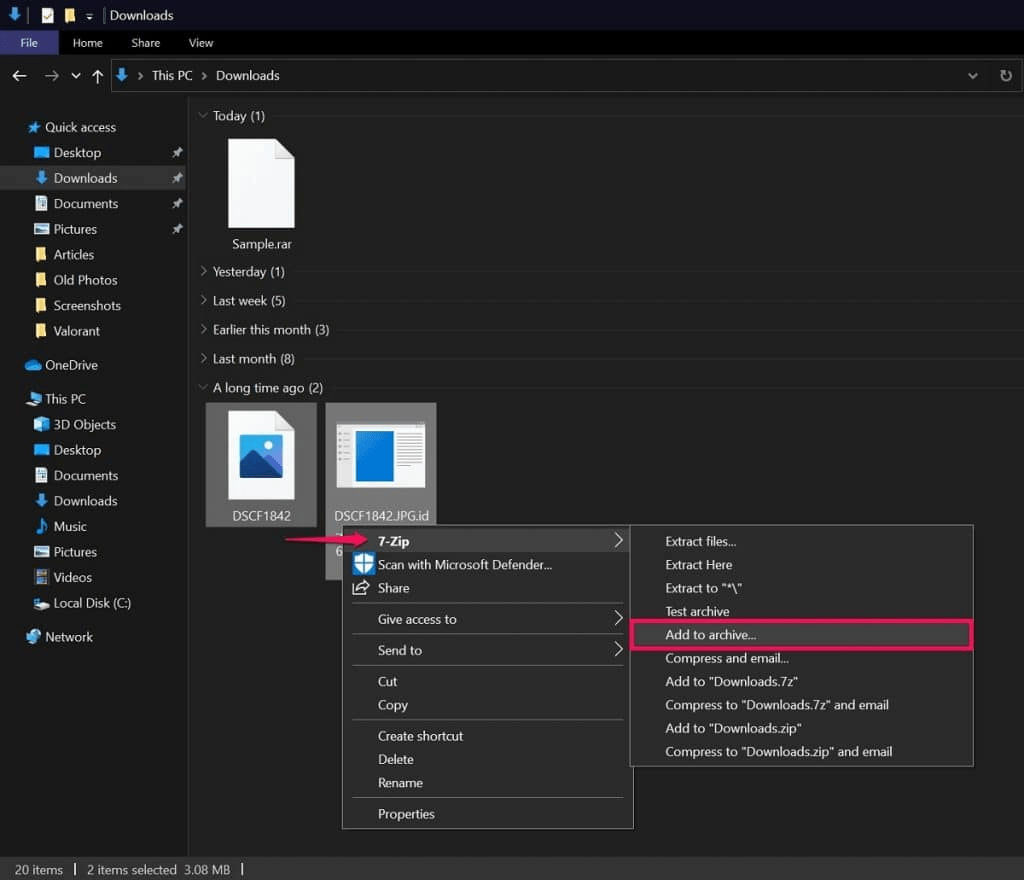Open the Videos film icon
1024x880 pixels.
tap(42, 577)
